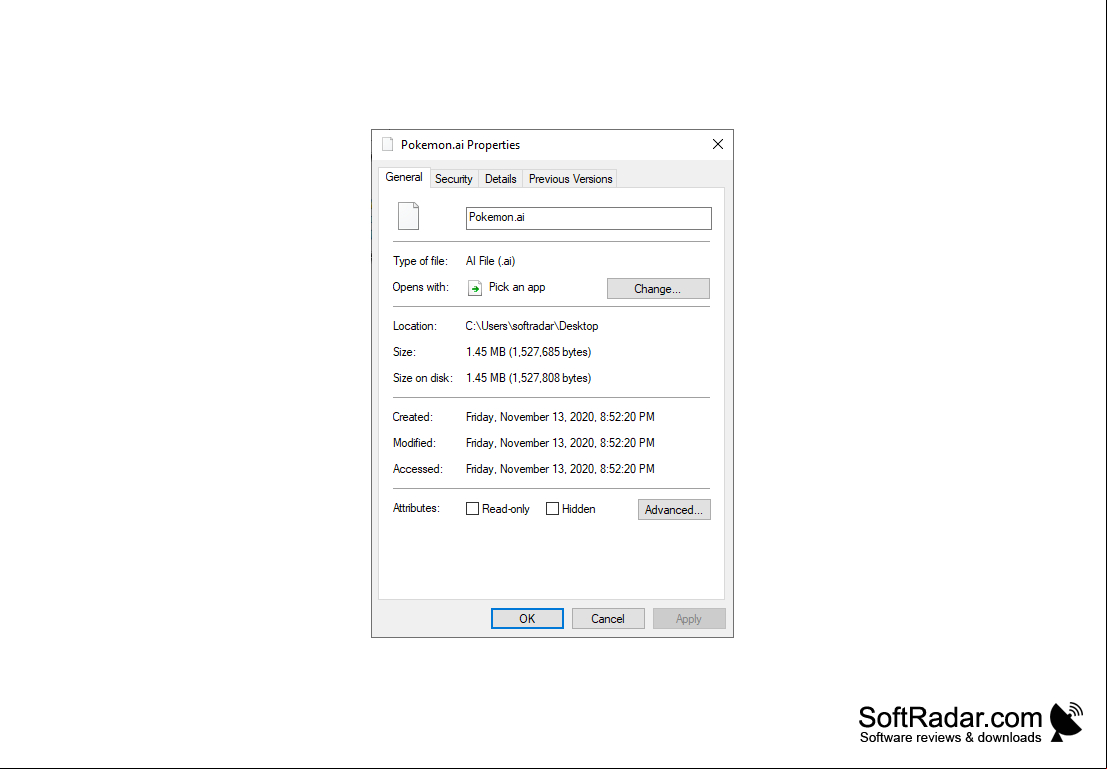Switch to Previous Versions tab
Viewport: 1107px width, 769px height.
point(570,179)
